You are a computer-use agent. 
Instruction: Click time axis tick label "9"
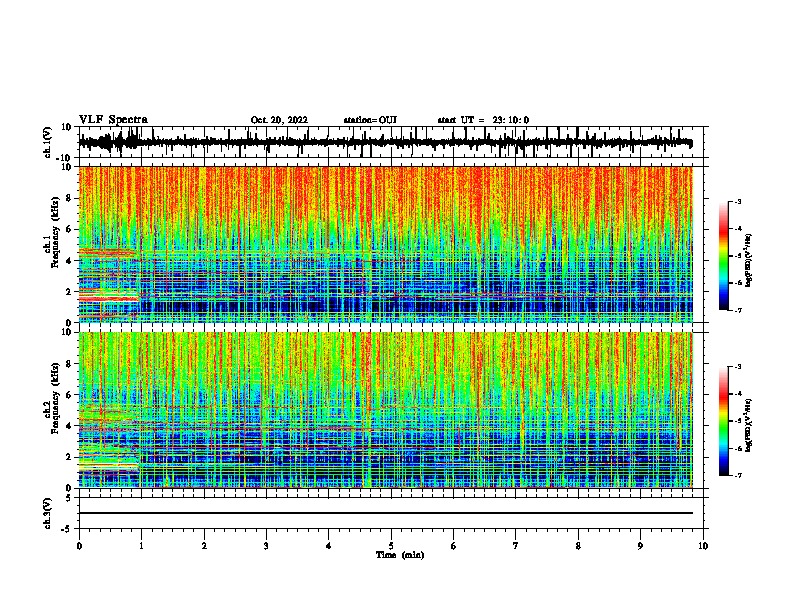coord(640,546)
